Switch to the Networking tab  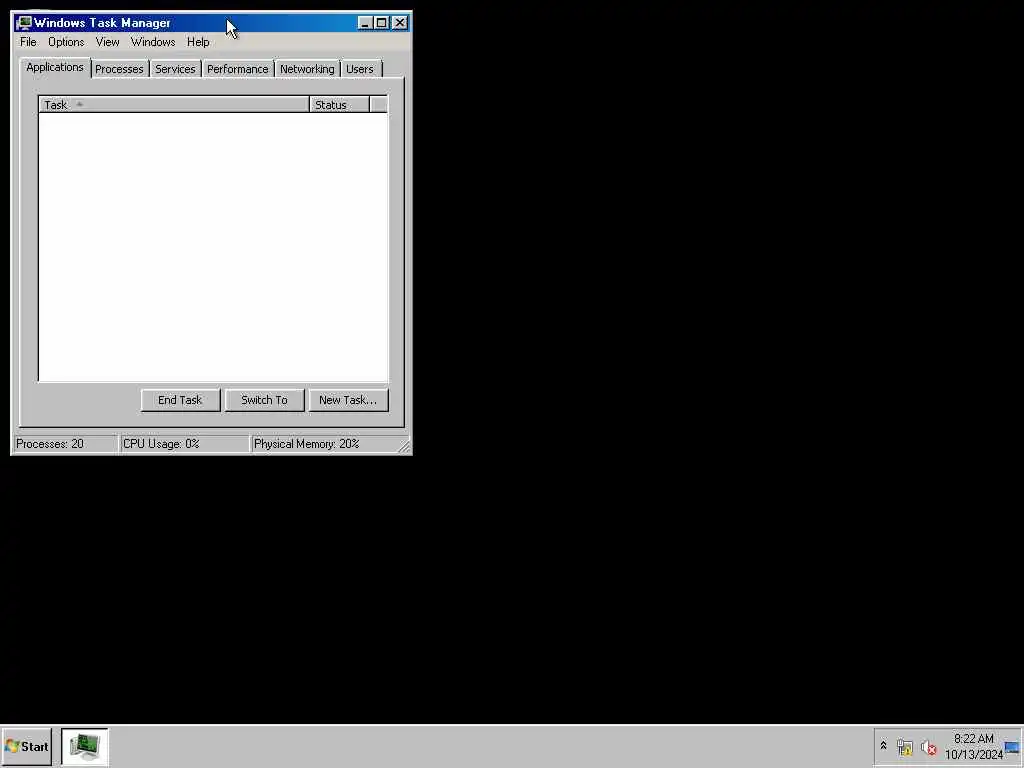pyautogui.click(x=307, y=69)
